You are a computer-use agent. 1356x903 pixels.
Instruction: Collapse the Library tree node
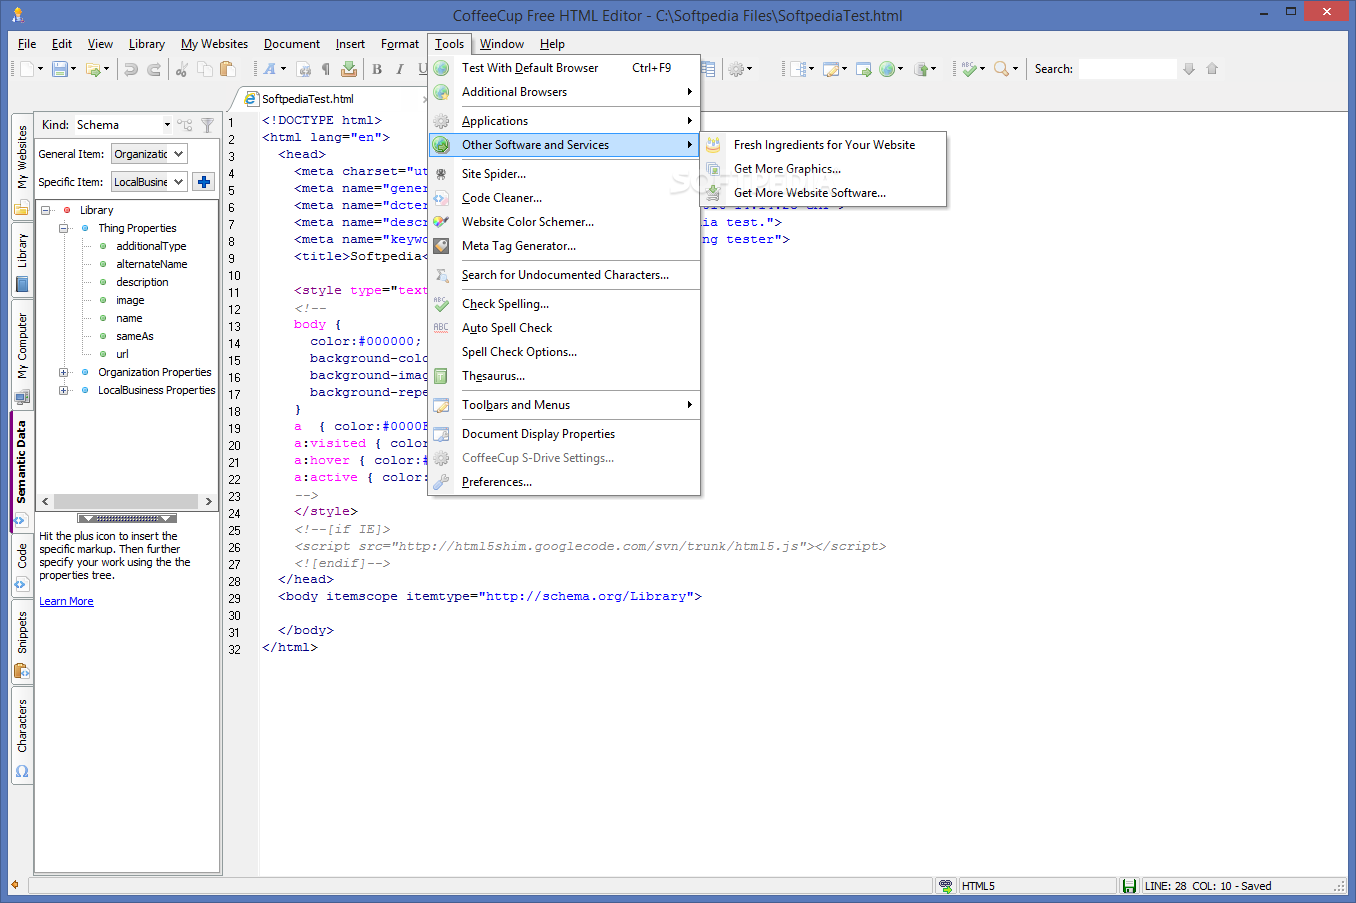[46, 210]
